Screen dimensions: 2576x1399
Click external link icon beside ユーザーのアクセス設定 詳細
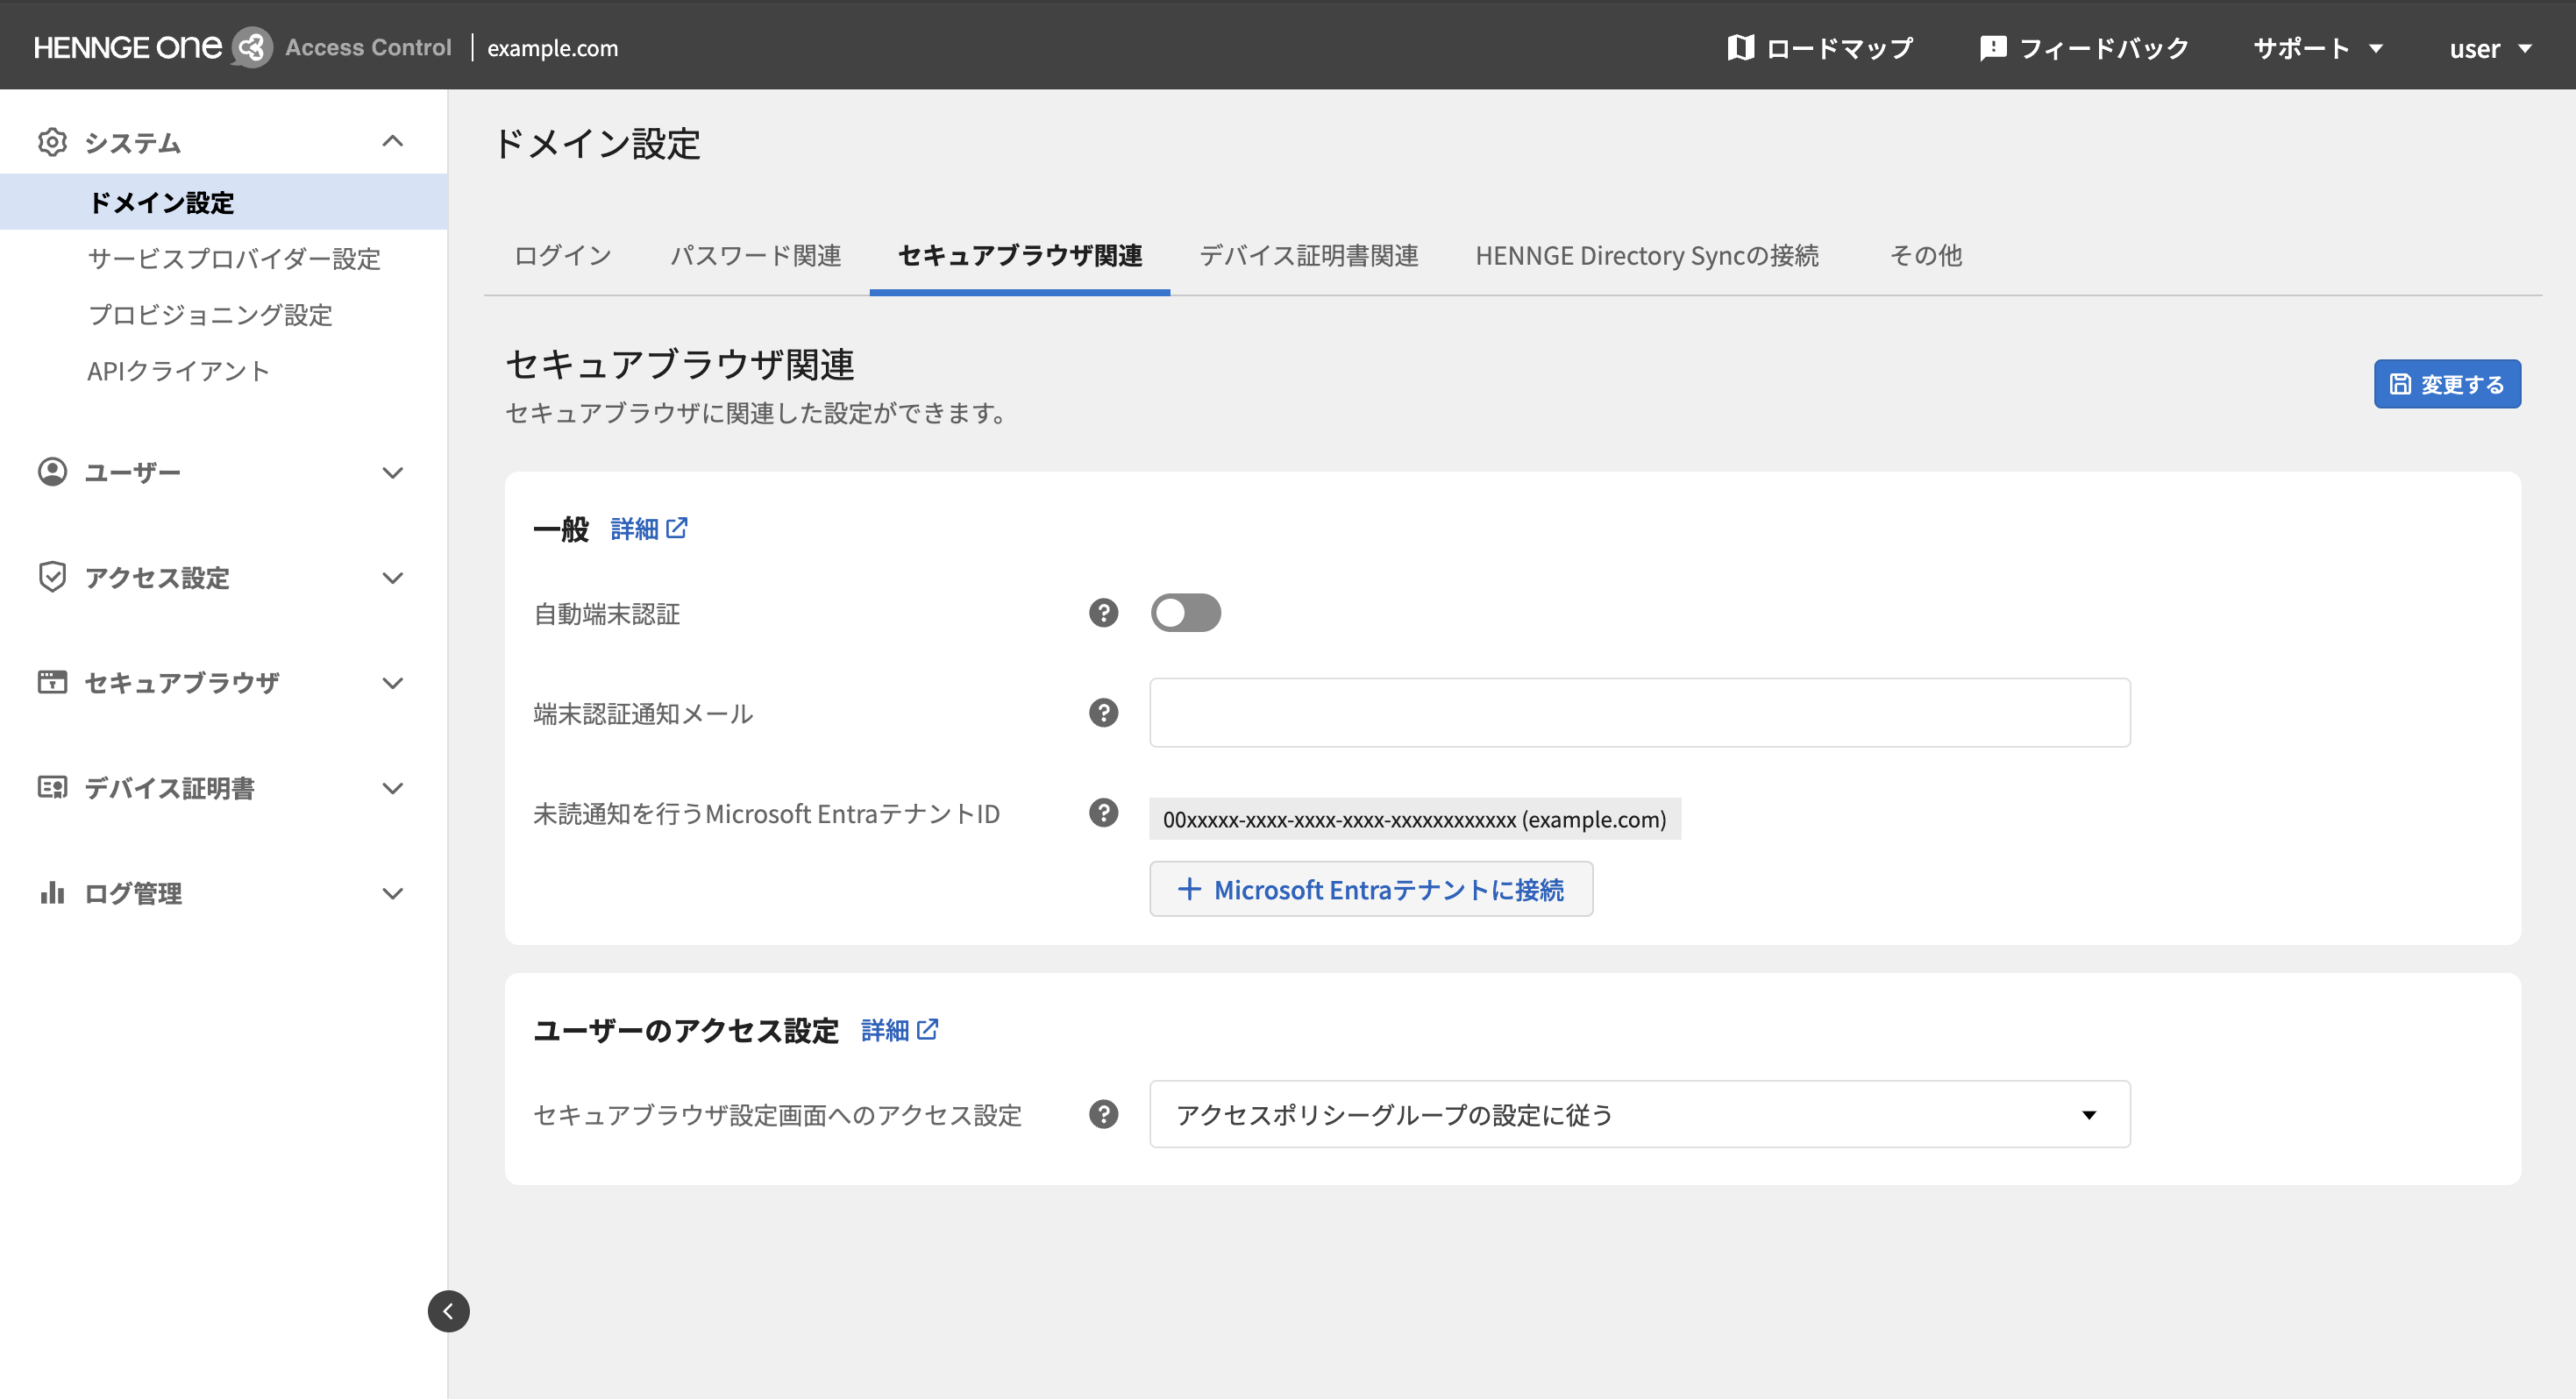(927, 1028)
